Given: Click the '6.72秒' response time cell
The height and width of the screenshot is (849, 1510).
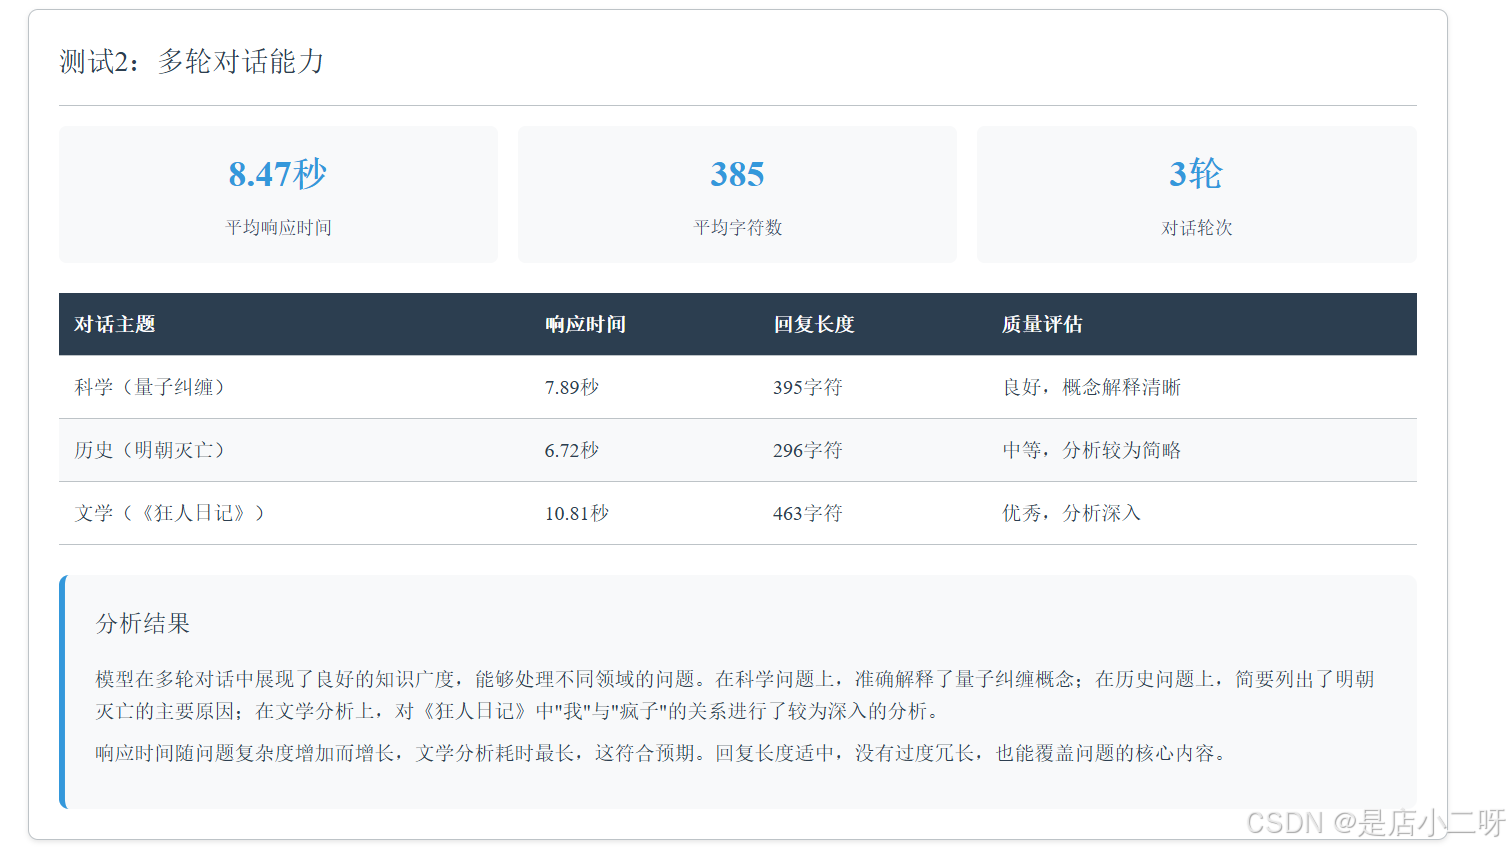Looking at the screenshot, I should coord(572,450).
